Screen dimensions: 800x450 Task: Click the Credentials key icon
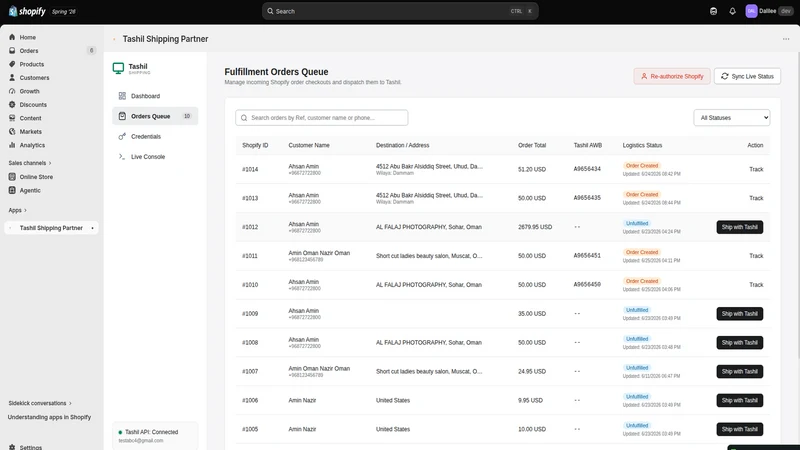(x=122, y=136)
